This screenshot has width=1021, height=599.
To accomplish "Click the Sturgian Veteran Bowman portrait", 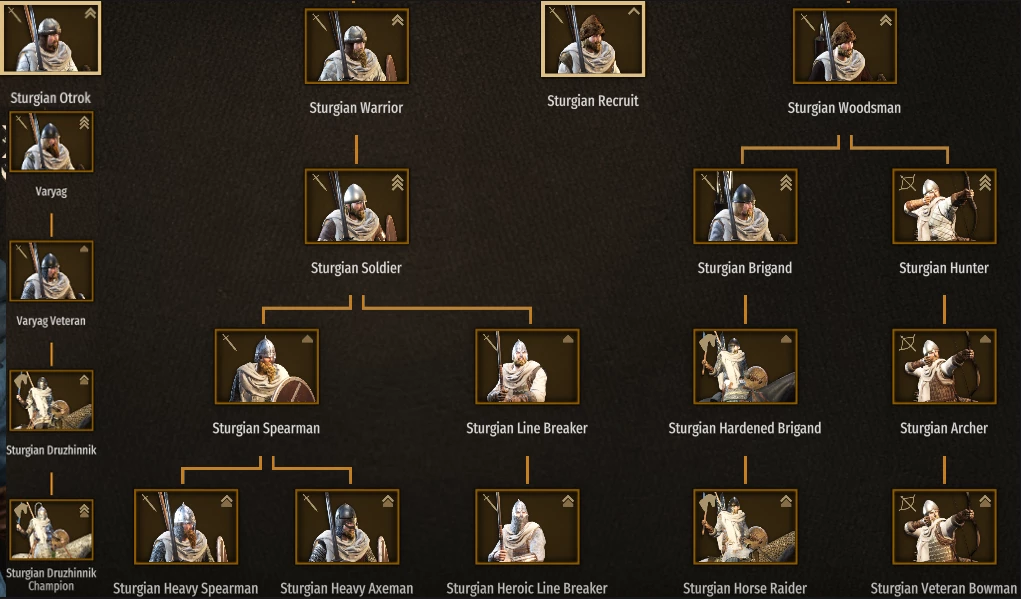I will click(x=944, y=527).
